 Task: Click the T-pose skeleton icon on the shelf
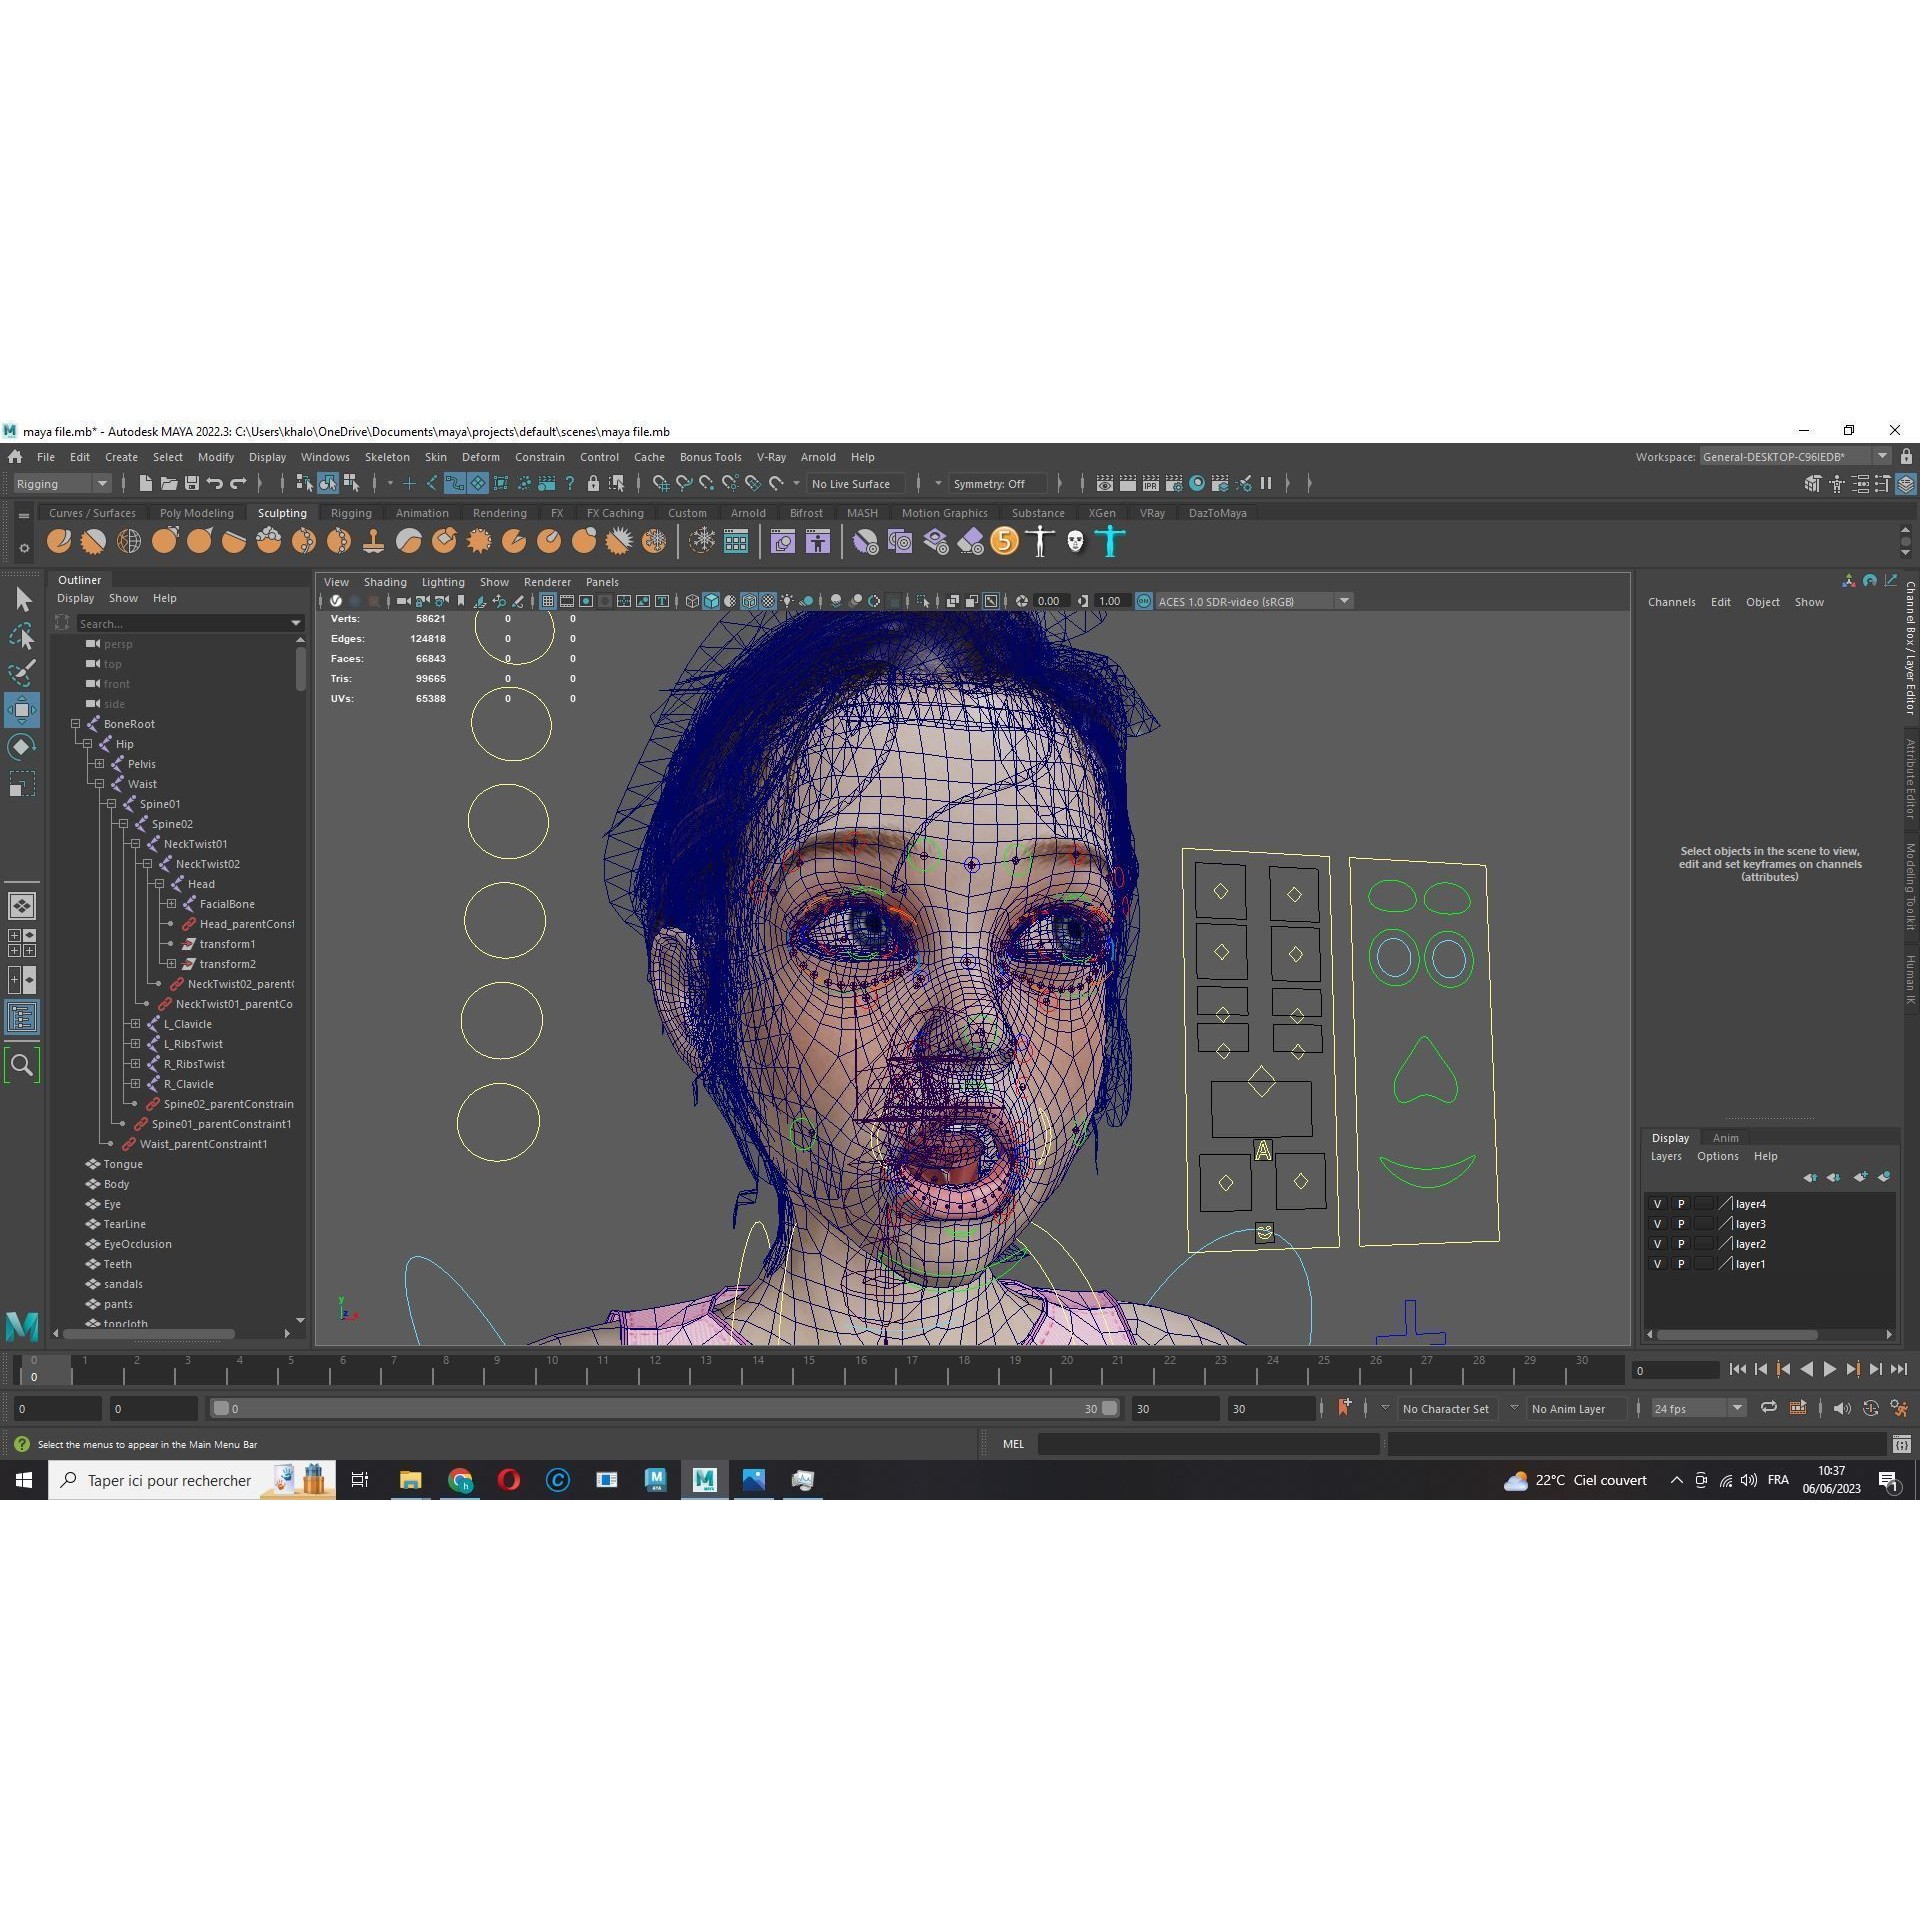1039,541
